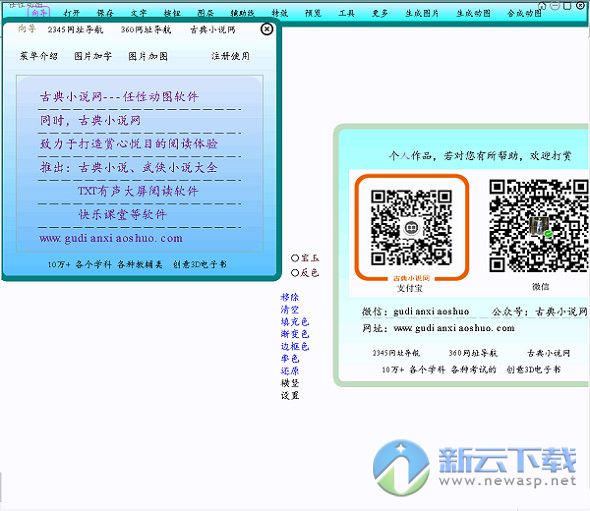Click the TXT有声大屏阅读软件 text line
This screenshot has height=511, width=590.
tap(138, 191)
